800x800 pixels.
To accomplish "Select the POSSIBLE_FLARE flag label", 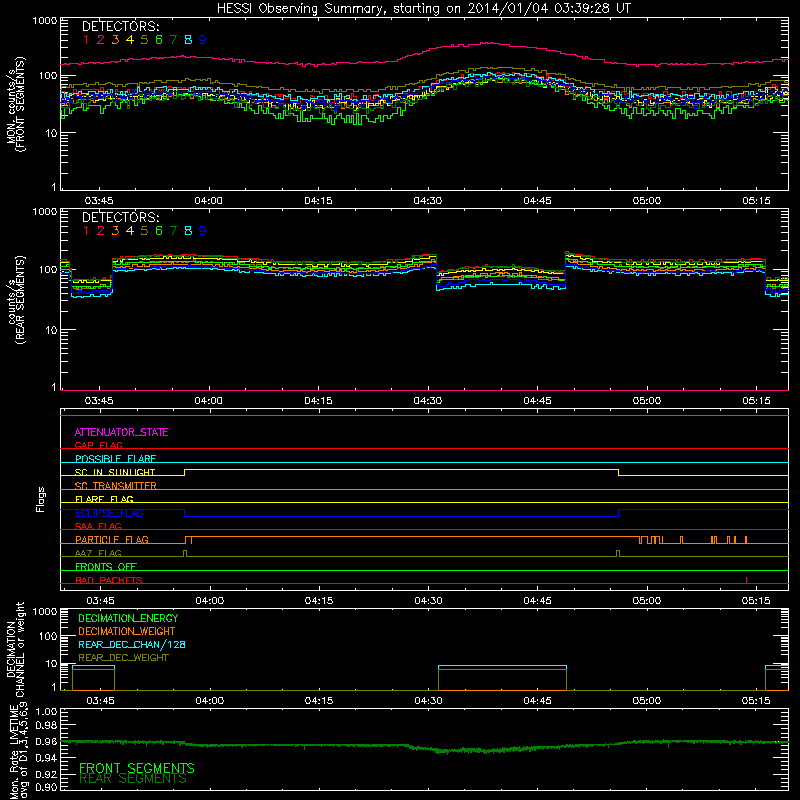I will point(116,459).
